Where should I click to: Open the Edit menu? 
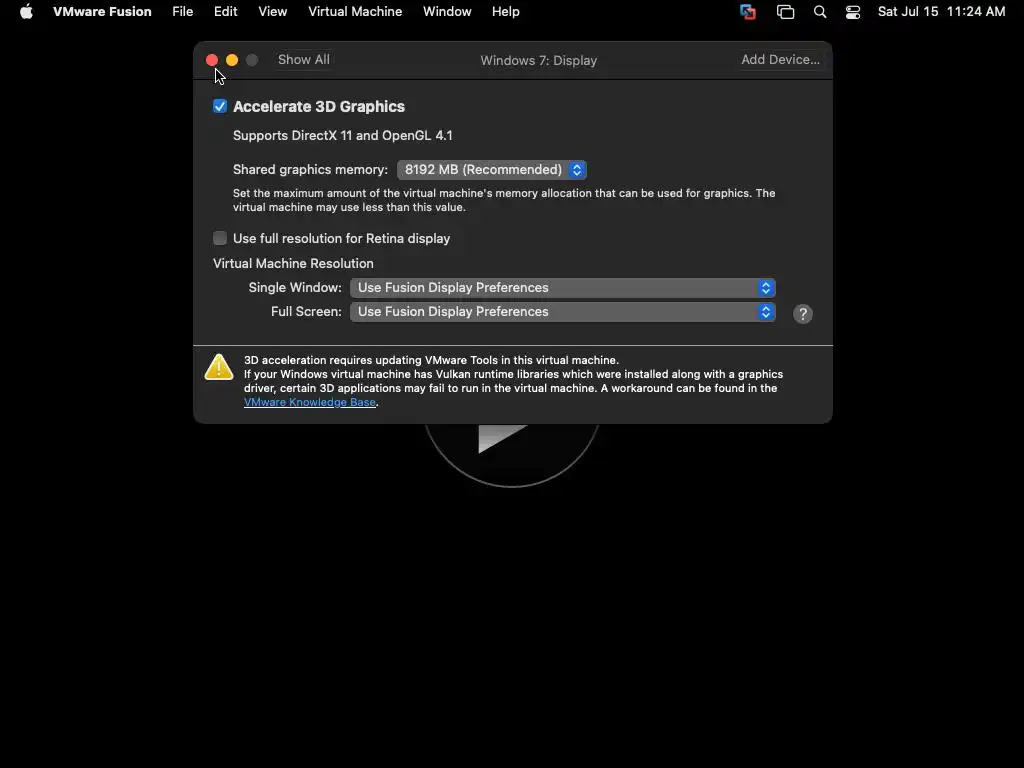pyautogui.click(x=225, y=12)
